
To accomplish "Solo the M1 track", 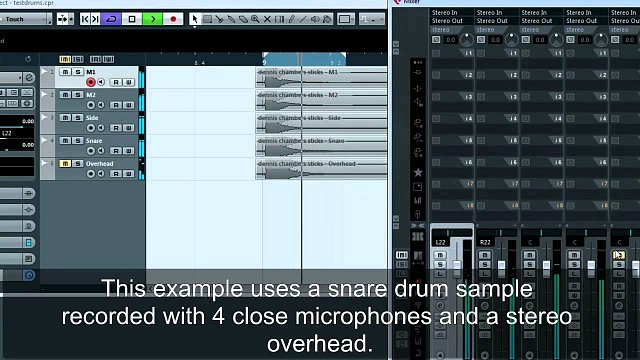I will [78, 72].
